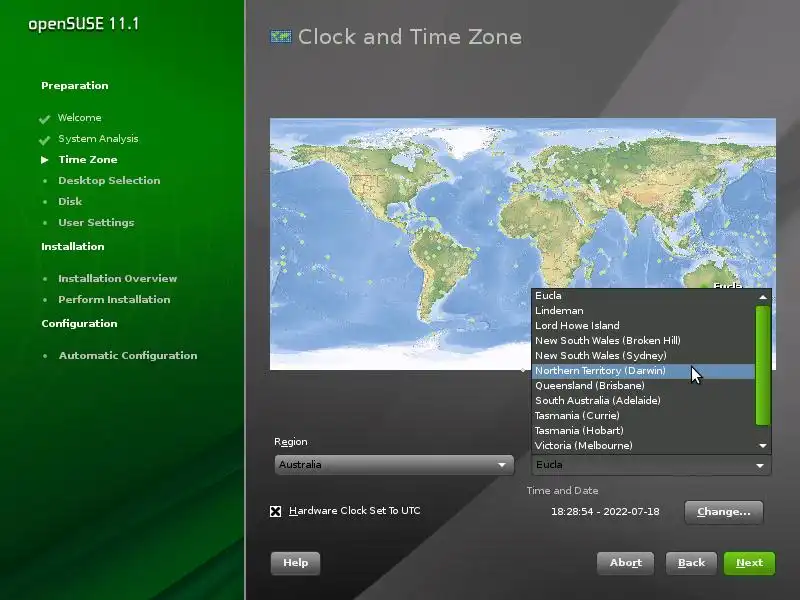800x600 pixels.
Task: Select Northern Territory (Darwin) entry
Action: coord(643,371)
